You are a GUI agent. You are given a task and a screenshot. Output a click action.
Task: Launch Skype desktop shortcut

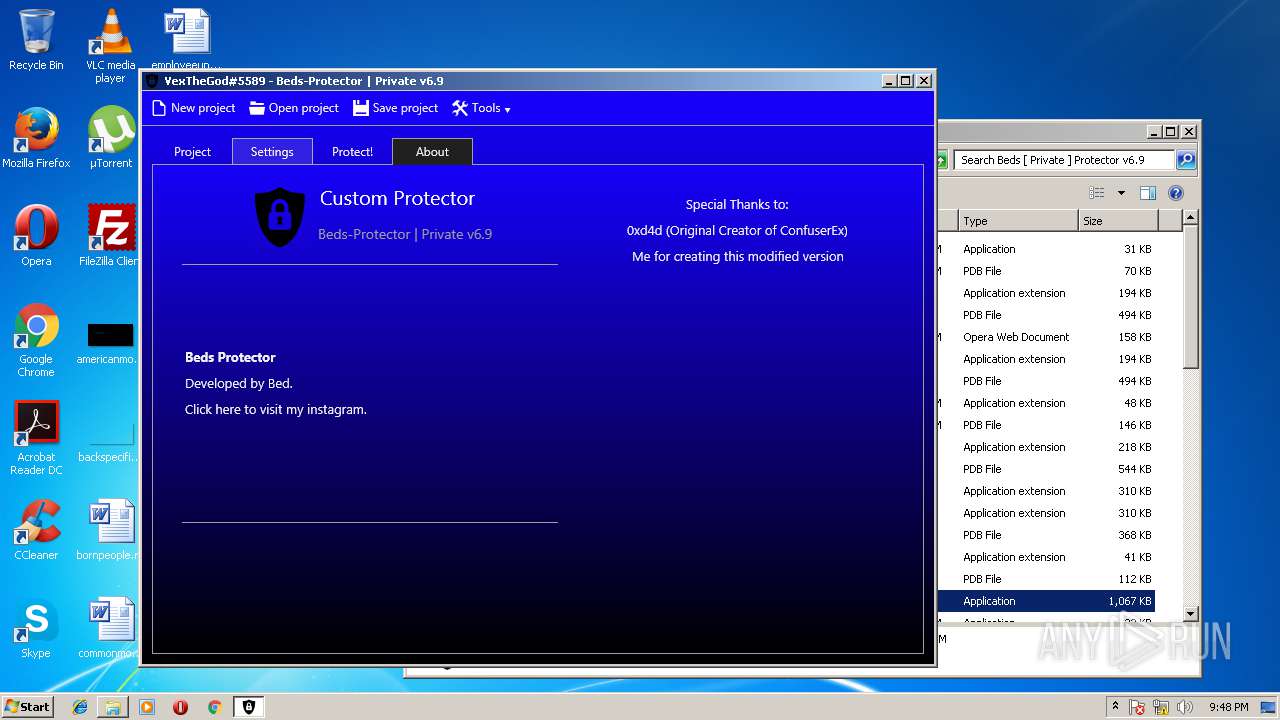click(36, 628)
